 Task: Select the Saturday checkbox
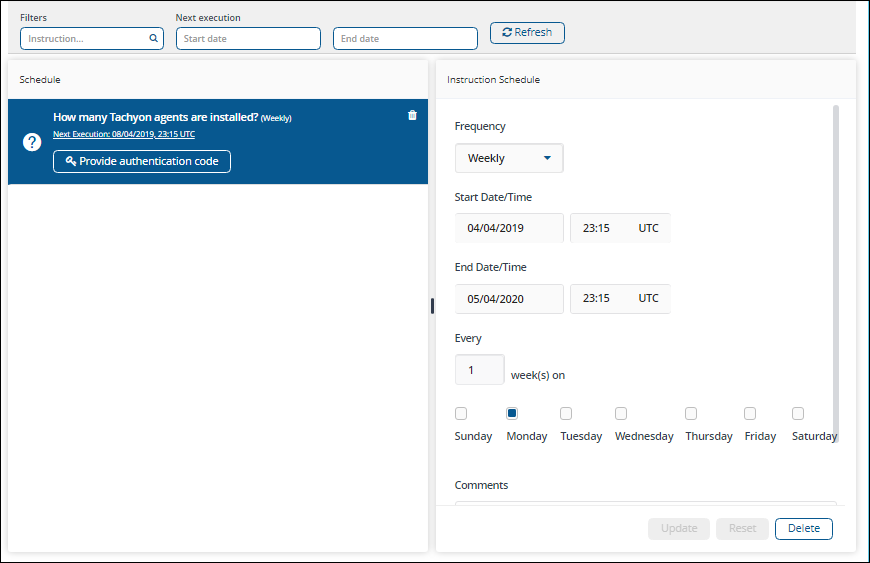click(798, 413)
